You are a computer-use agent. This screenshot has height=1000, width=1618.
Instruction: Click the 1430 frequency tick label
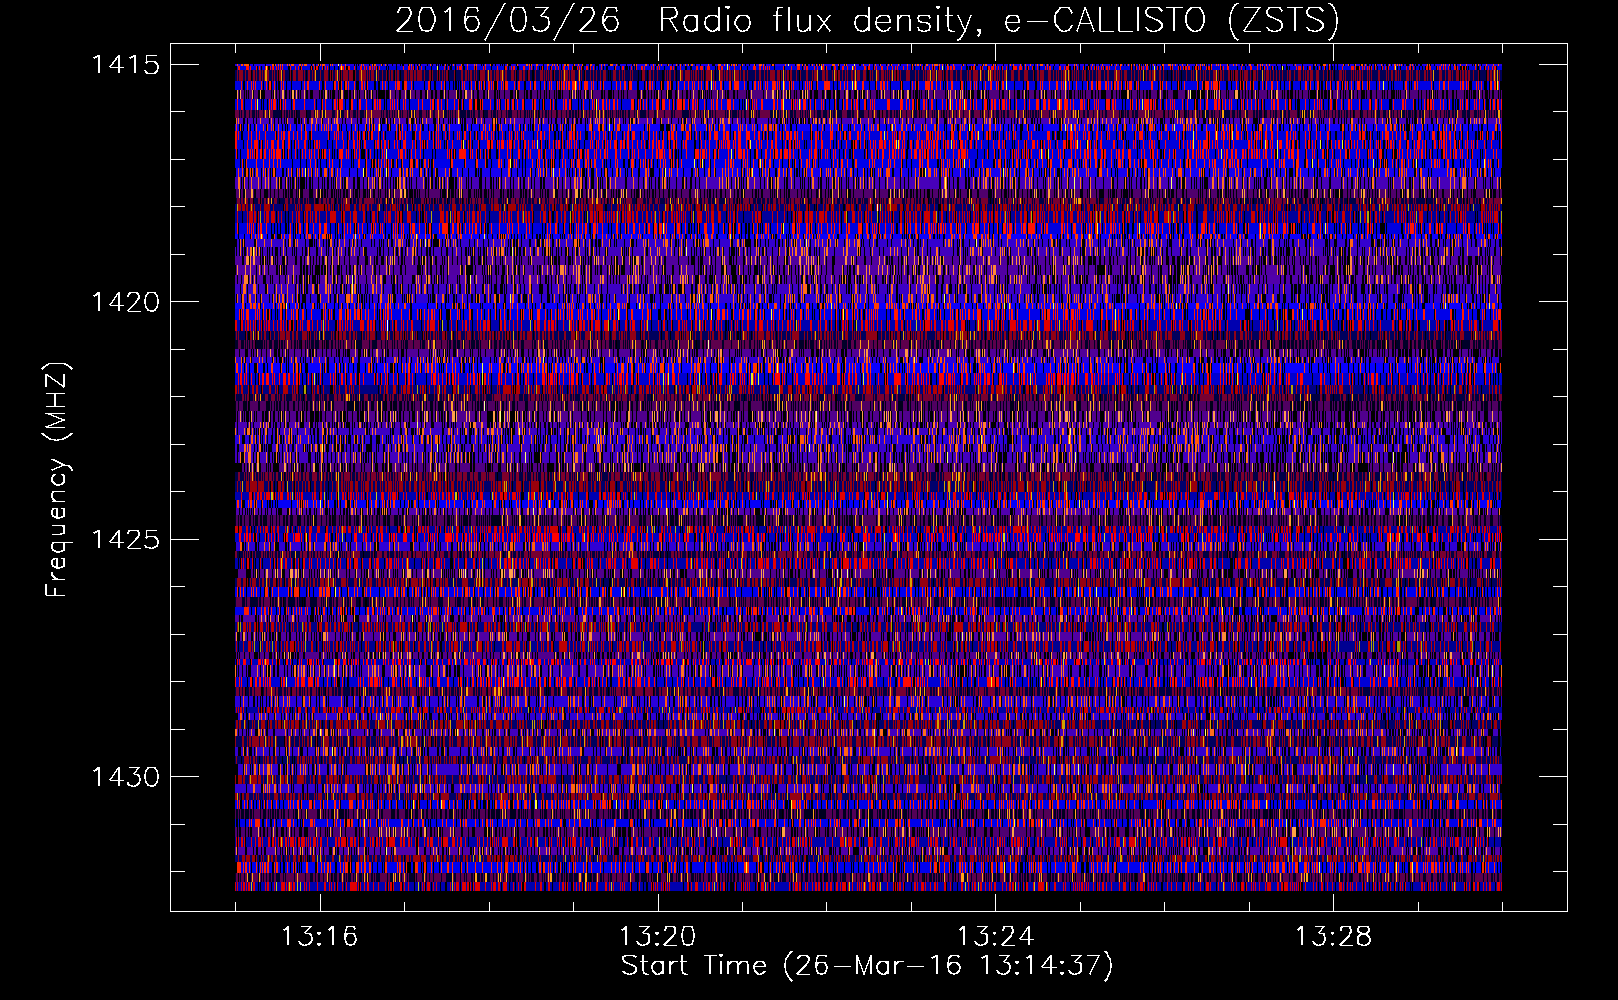click(125, 777)
